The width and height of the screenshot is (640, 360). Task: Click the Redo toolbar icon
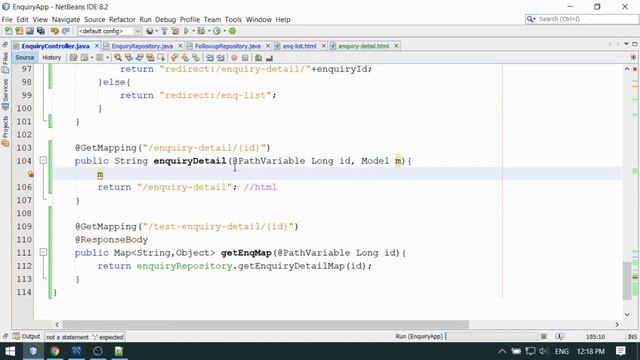point(65,31)
